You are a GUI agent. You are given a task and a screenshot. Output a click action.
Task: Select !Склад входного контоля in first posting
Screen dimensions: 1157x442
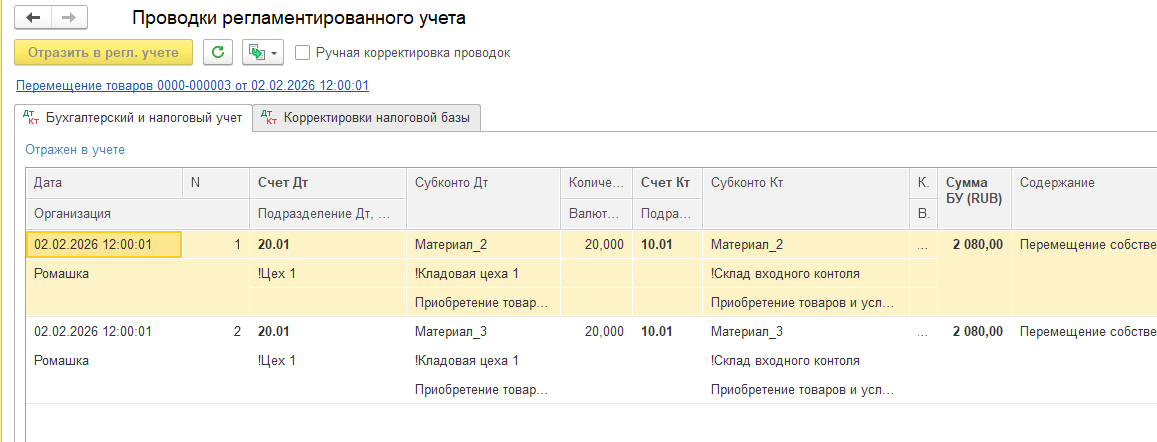[785, 274]
